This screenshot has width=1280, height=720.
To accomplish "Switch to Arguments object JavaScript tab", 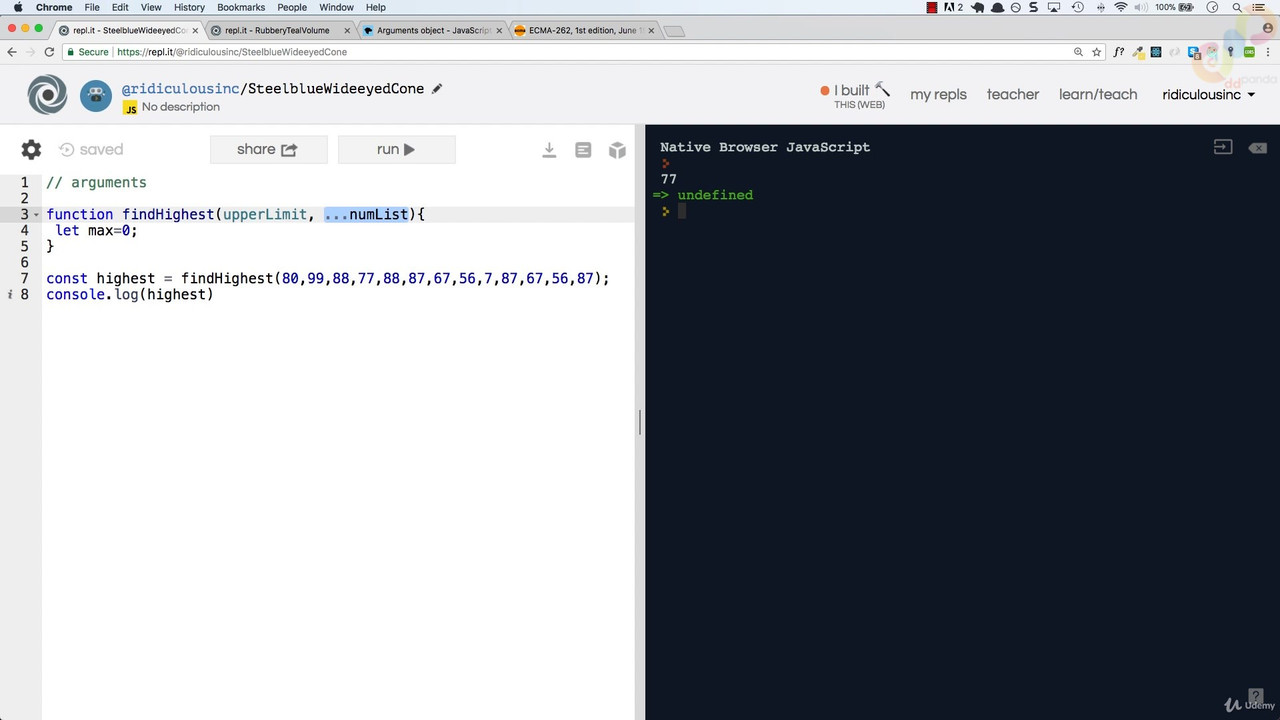I will point(433,30).
